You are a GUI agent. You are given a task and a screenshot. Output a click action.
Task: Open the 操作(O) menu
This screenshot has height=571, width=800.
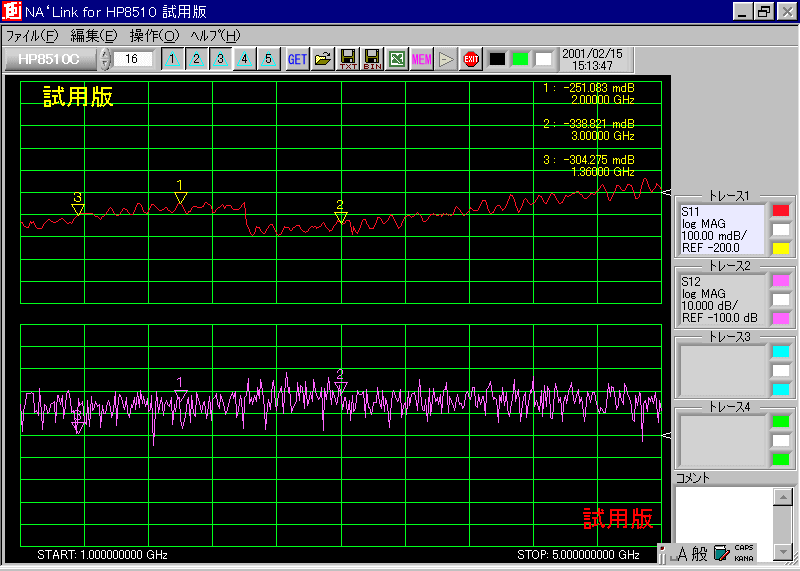pyautogui.click(x=155, y=36)
